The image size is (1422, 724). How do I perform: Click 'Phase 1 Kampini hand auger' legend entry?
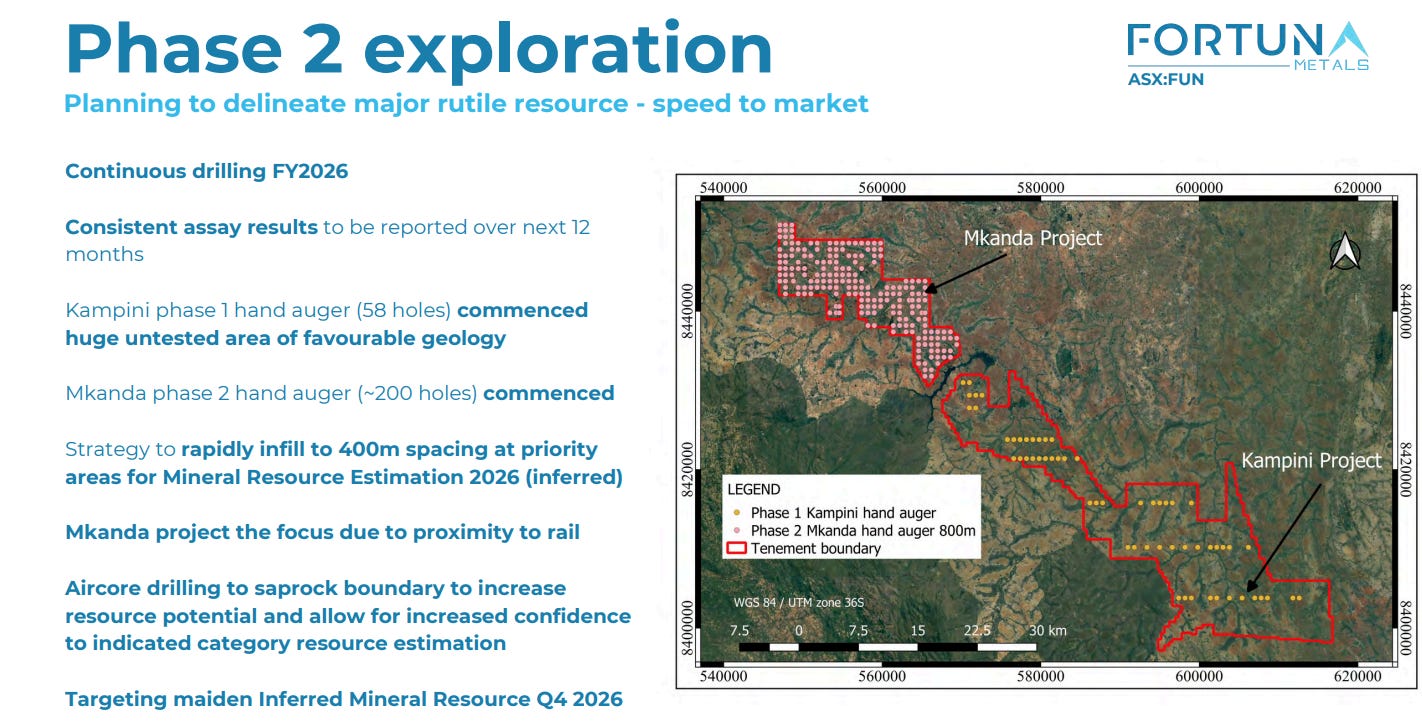tap(843, 513)
